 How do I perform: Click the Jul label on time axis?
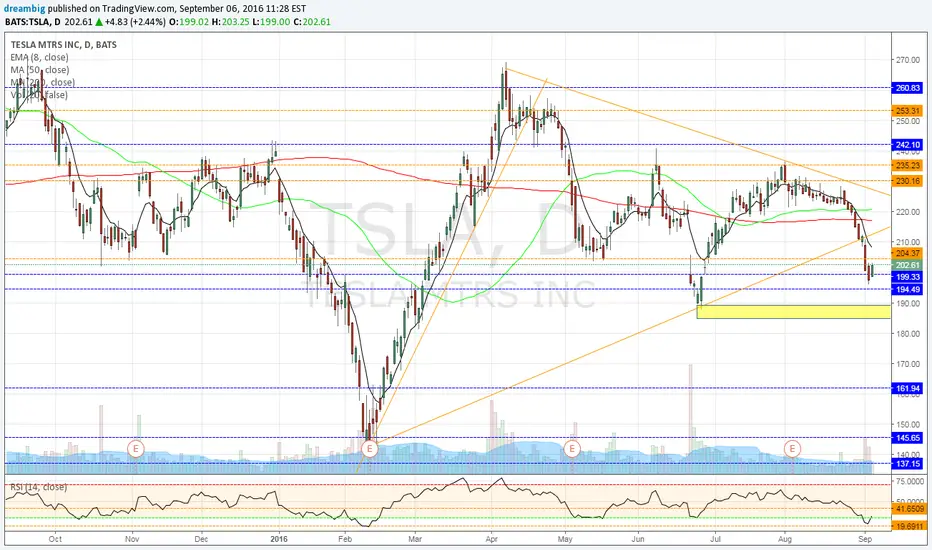pyautogui.click(x=715, y=539)
